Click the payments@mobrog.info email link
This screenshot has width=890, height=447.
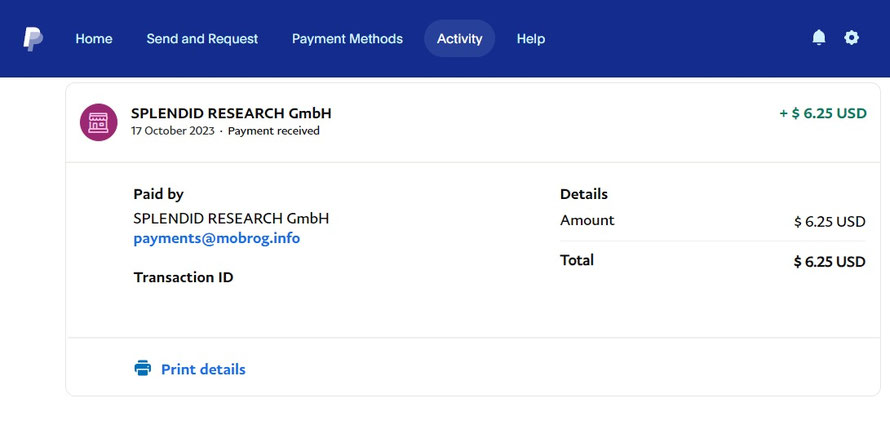(x=217, y=238)
